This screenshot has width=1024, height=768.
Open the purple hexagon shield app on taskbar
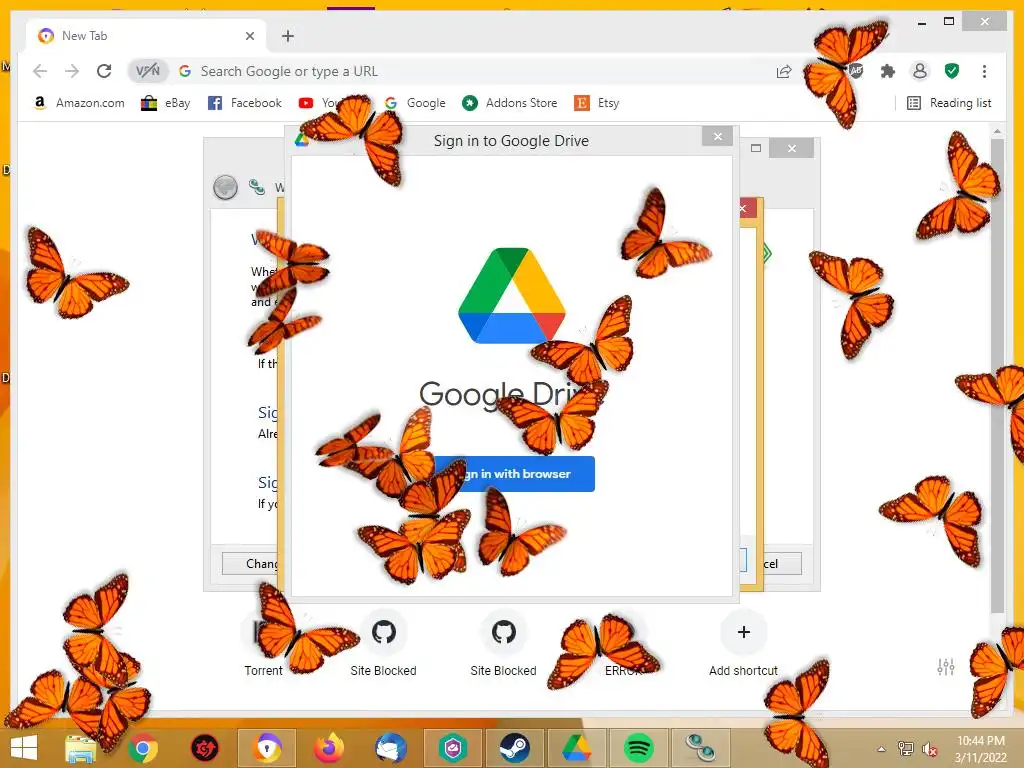(453, 748)
